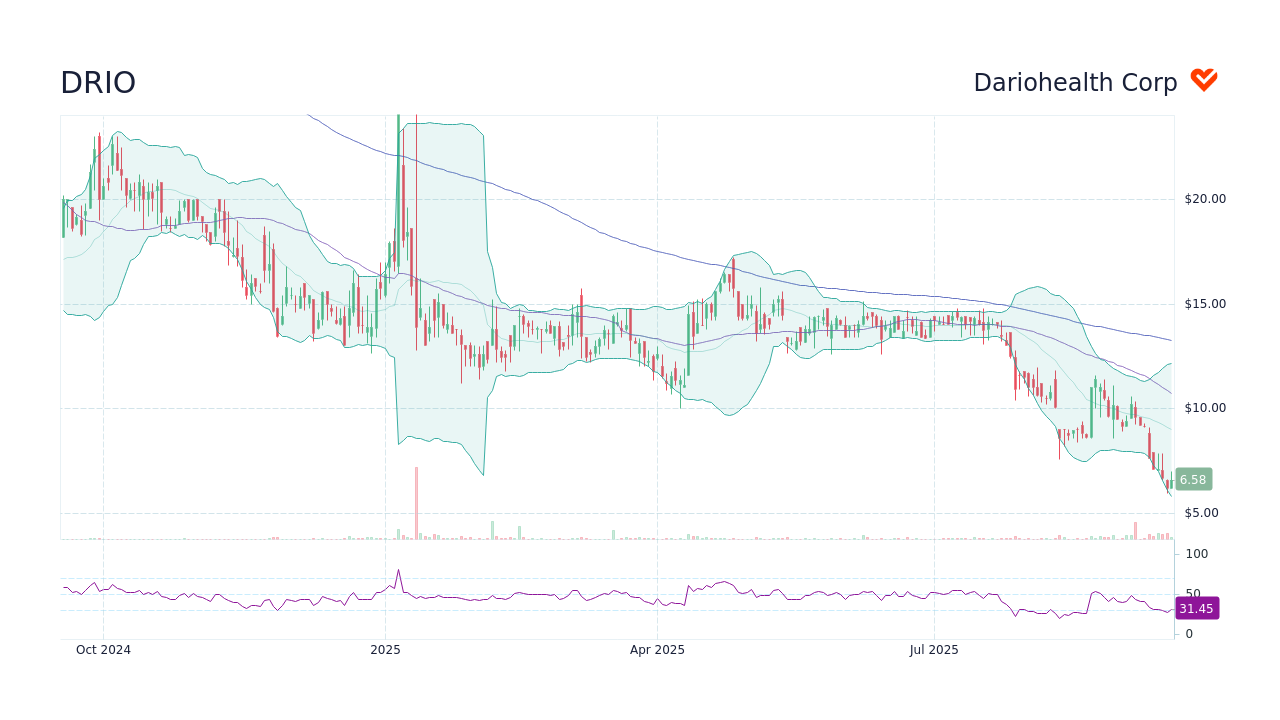The height and width of the screenshot is (720, 1280).
Task: Click the Jul 2025 date label
Action: pyautogui.click(x=934, y=650)
